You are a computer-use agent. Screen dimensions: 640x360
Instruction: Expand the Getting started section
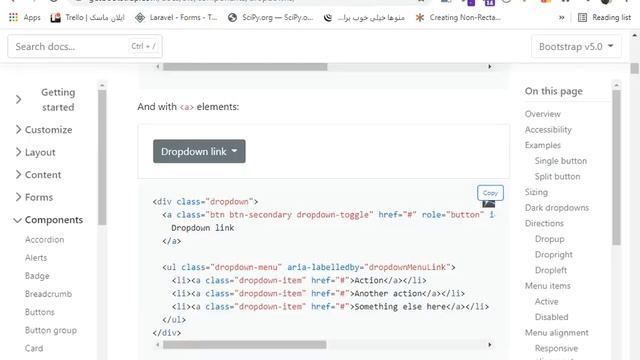pyautogui.click(x=45, y=100)
